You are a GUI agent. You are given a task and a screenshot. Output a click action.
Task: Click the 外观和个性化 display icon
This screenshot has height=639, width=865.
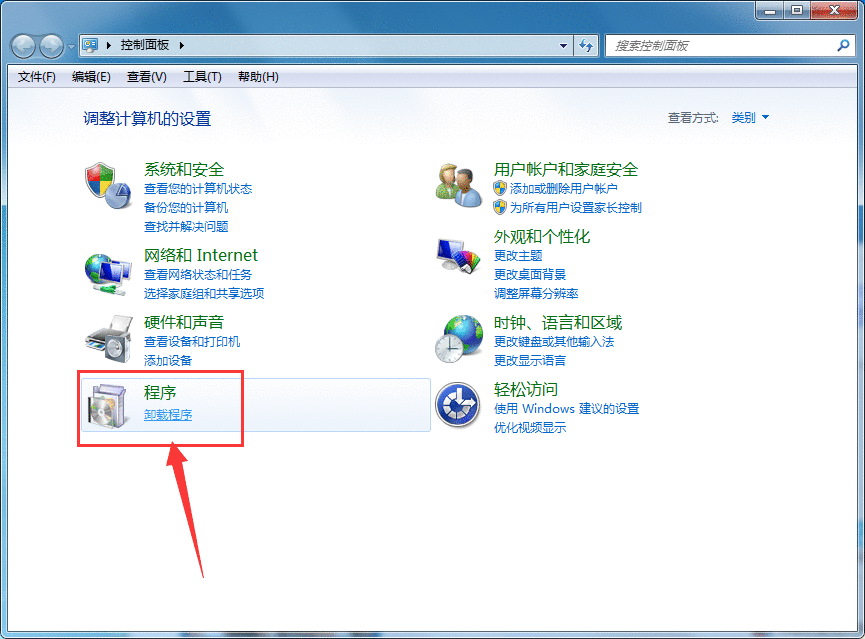458,256
